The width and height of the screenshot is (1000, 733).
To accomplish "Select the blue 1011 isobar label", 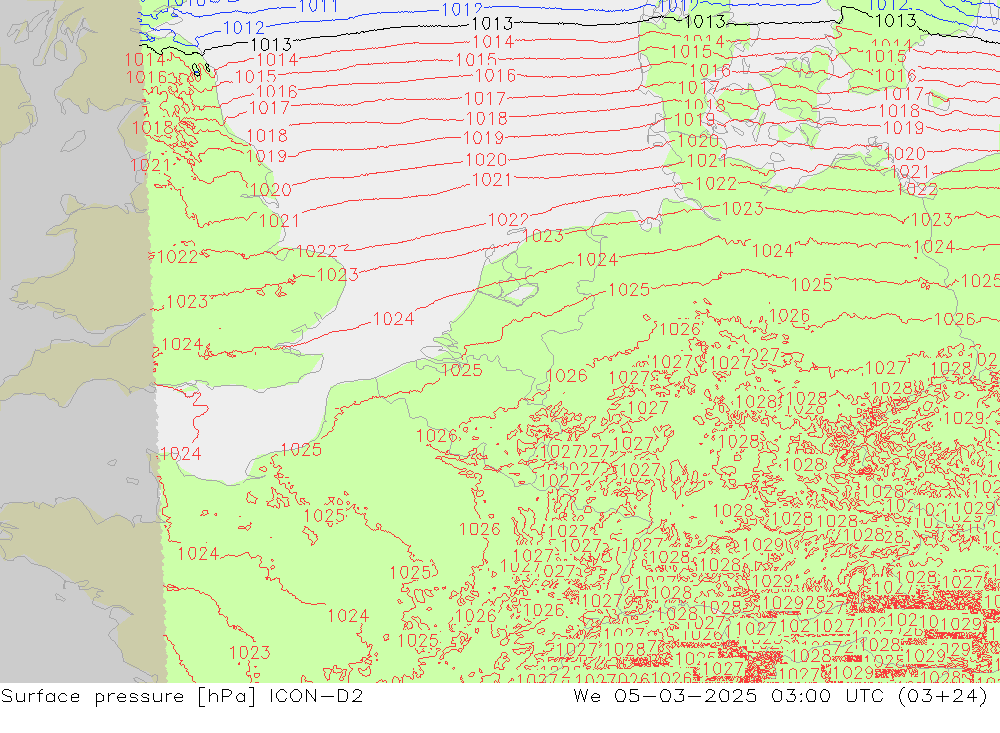I will [318, 6].
